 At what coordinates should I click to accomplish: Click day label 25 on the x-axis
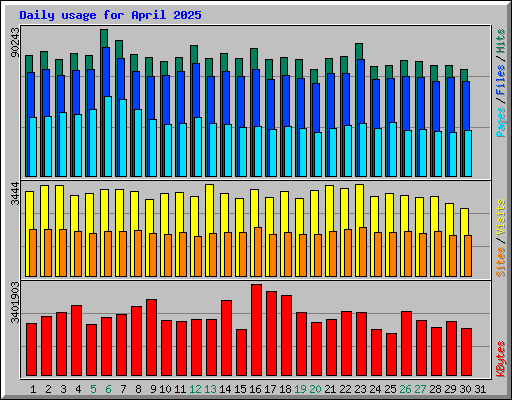[390, 389]
